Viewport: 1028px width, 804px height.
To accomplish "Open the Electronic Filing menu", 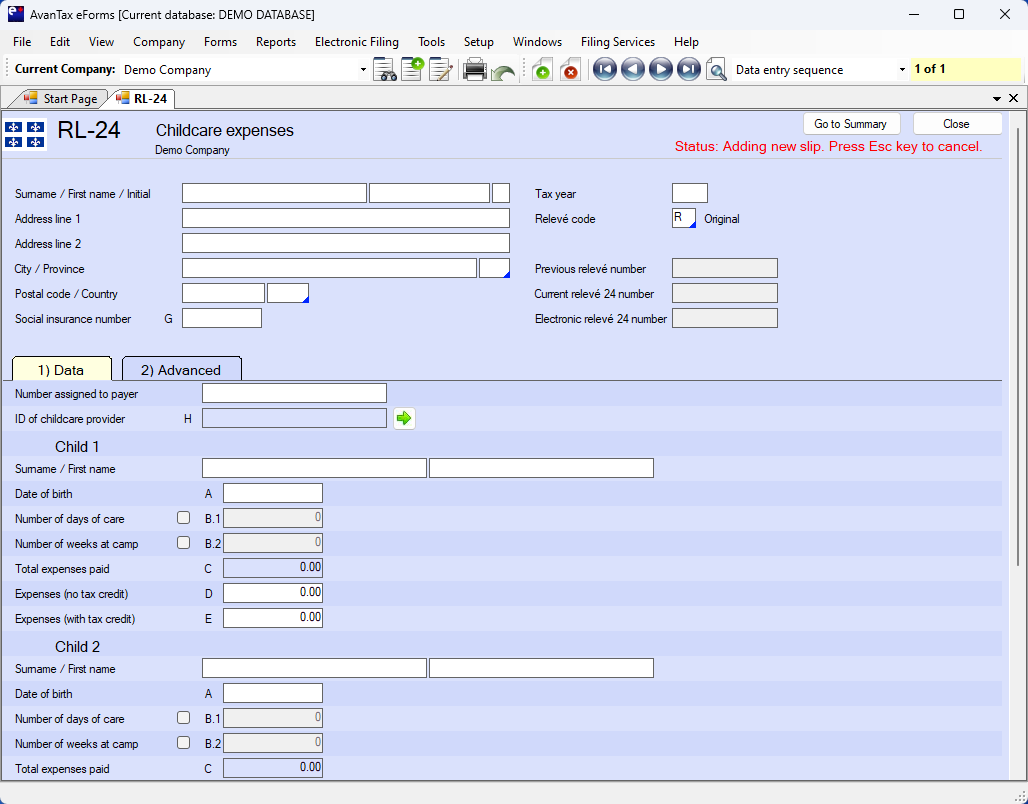I will [356, 42].
